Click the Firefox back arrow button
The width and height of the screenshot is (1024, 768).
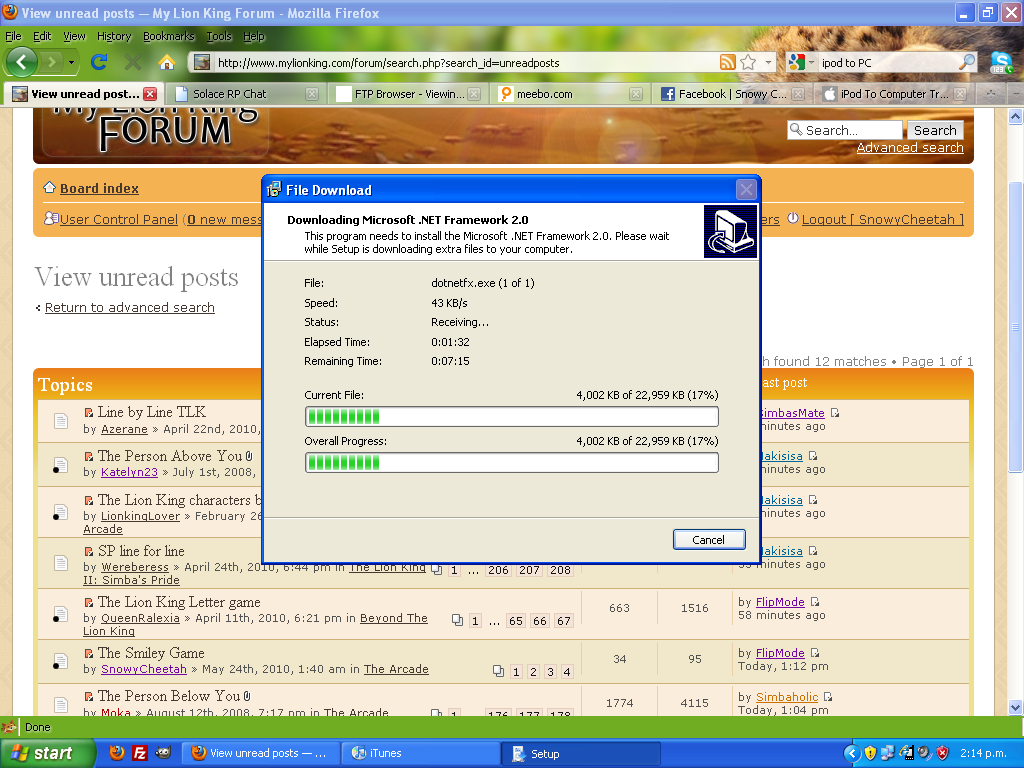point(22,62)
